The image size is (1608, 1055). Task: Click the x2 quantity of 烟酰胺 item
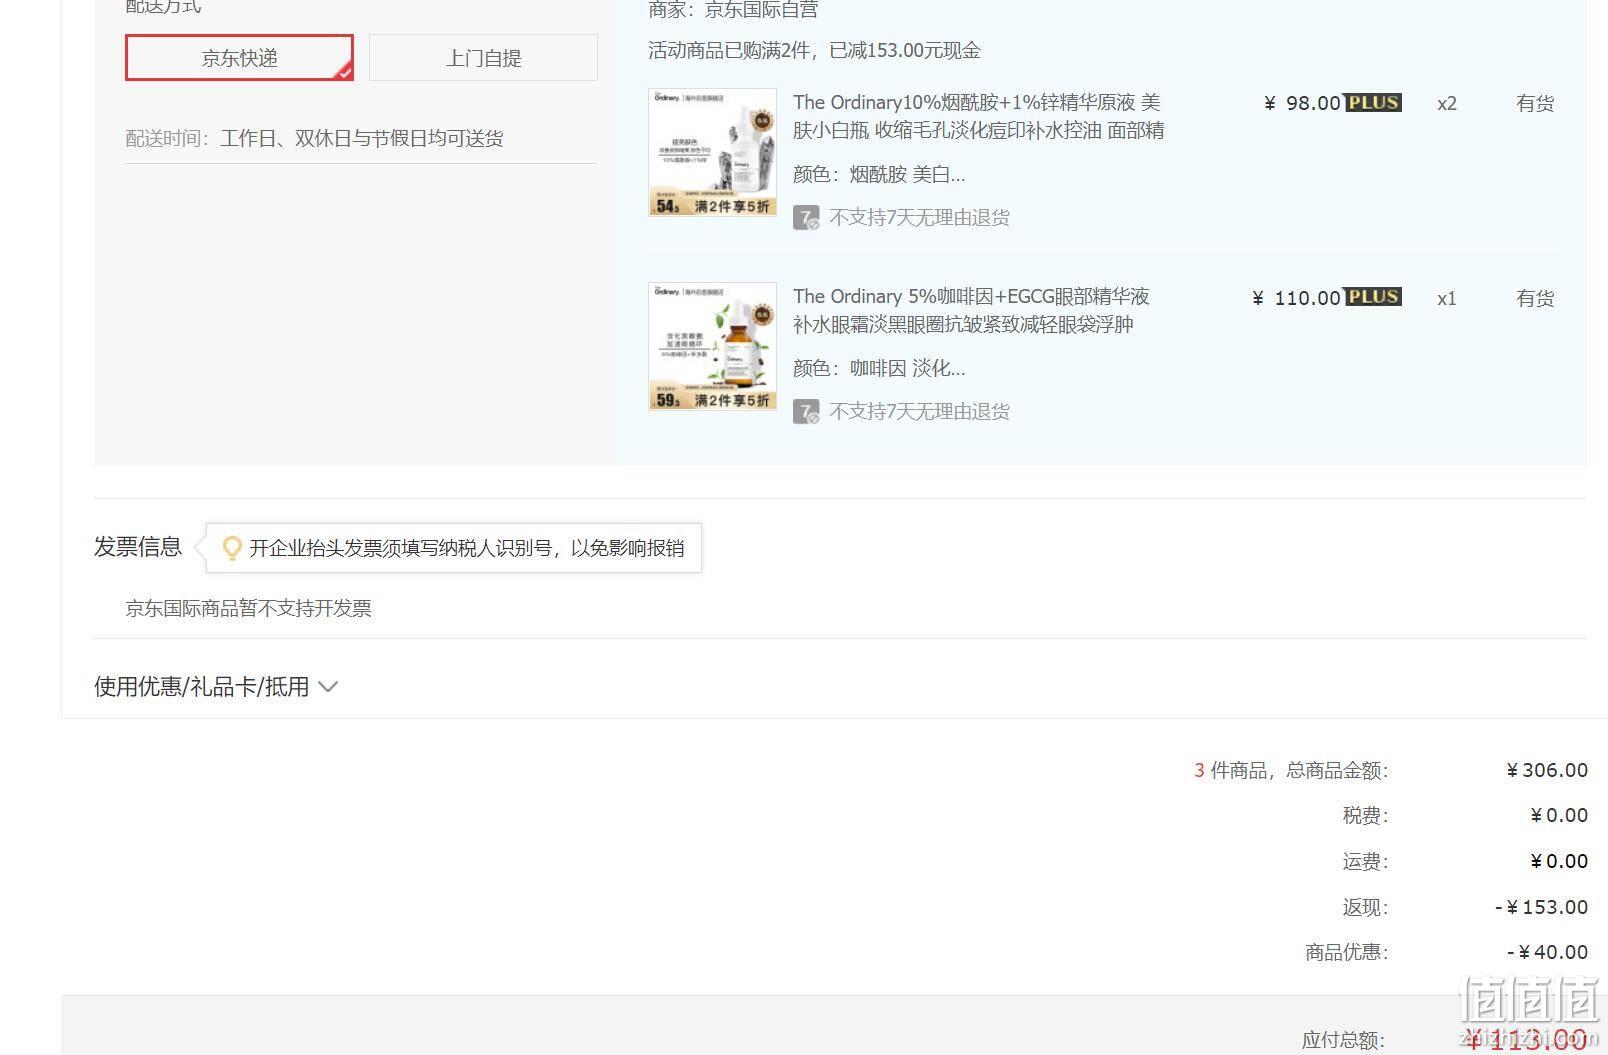click(x=1447, y=104)
